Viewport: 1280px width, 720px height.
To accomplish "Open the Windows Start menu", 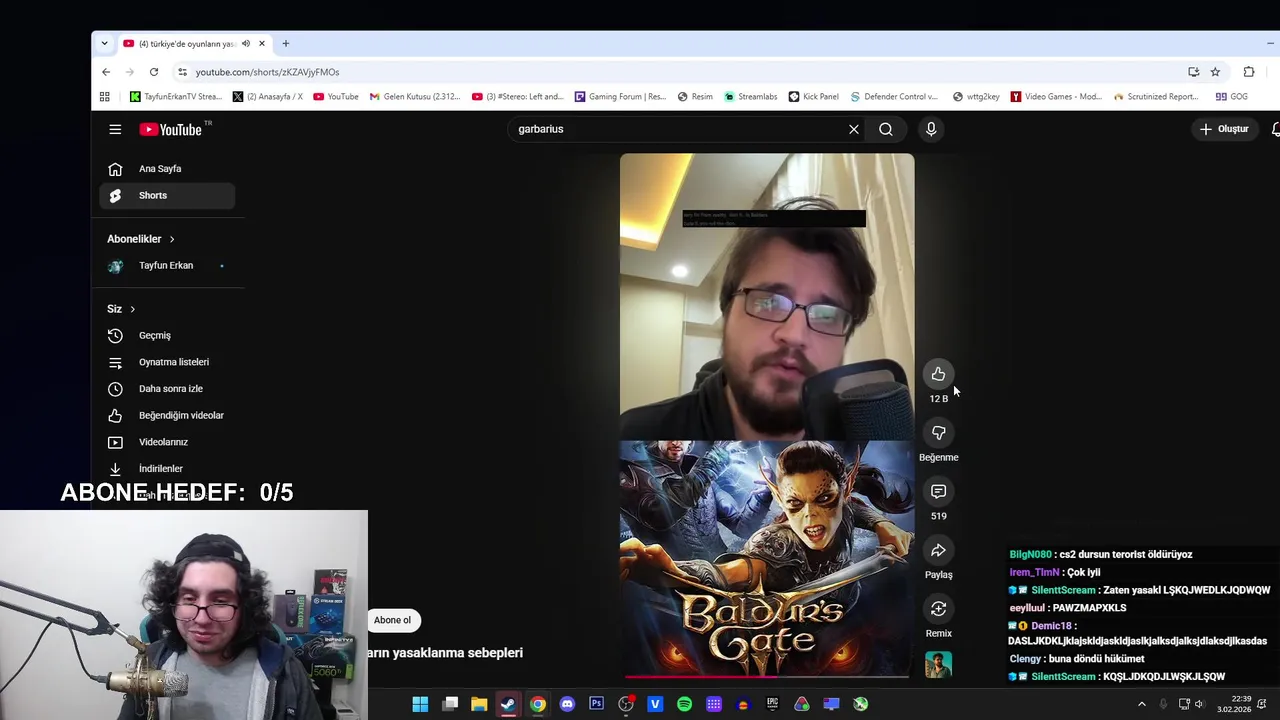I will pos(420,704).
